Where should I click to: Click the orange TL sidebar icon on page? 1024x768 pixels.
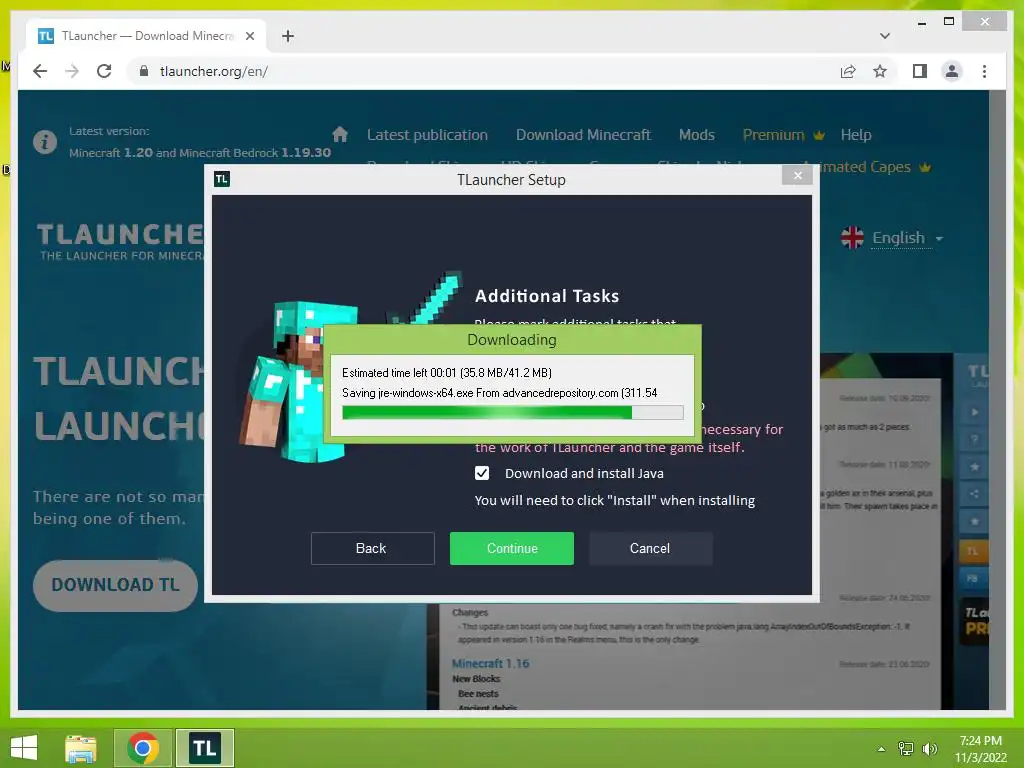click(972, 551)
